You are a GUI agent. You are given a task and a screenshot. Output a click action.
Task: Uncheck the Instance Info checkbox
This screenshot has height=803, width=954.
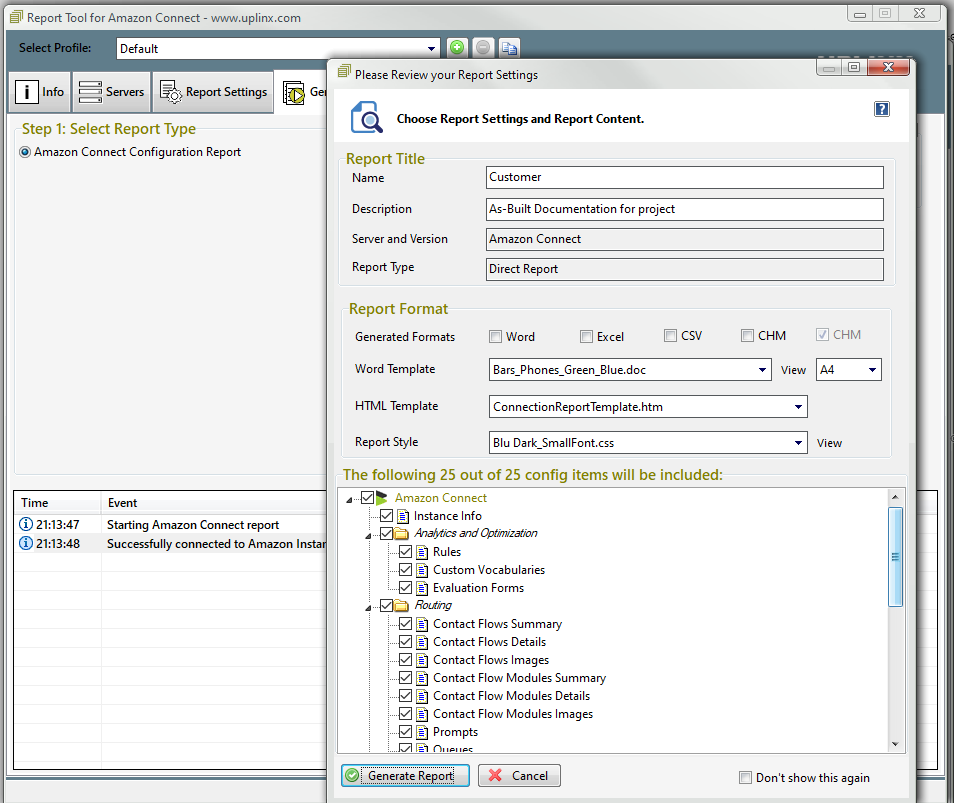click(386, 516)
